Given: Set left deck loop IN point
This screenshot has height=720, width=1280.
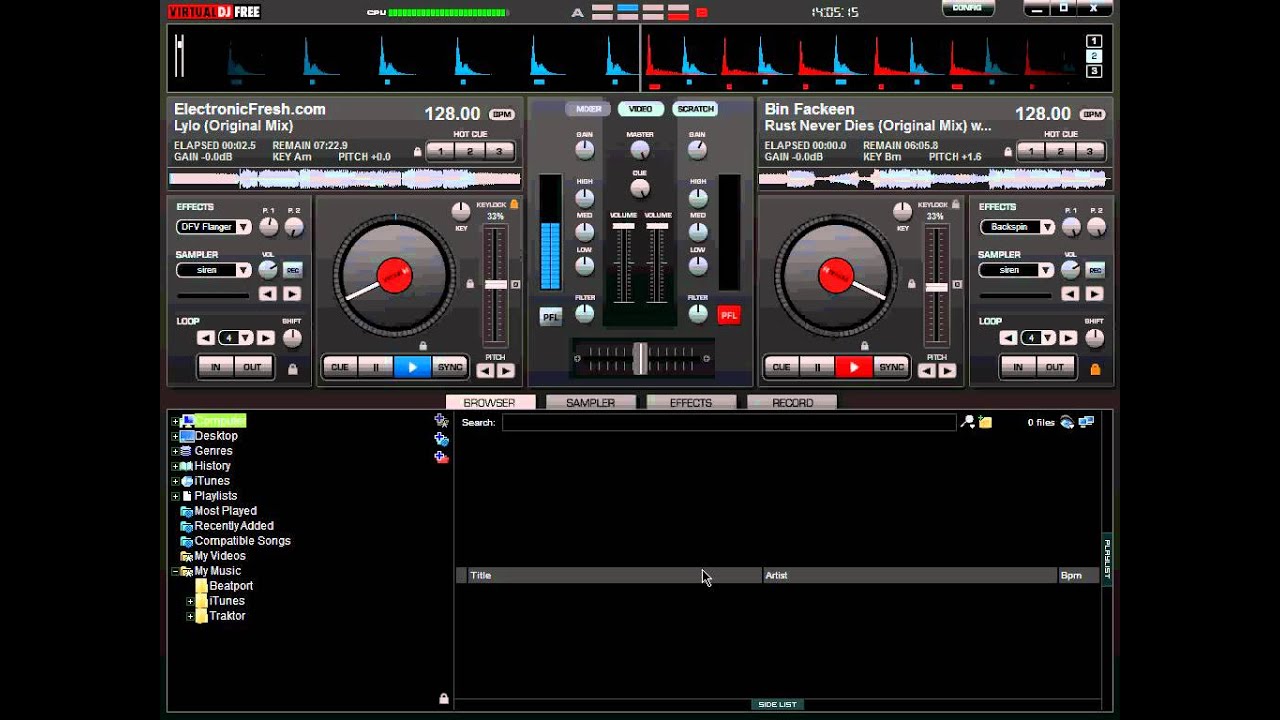Looking at the screenshot, I should [215, 367].
